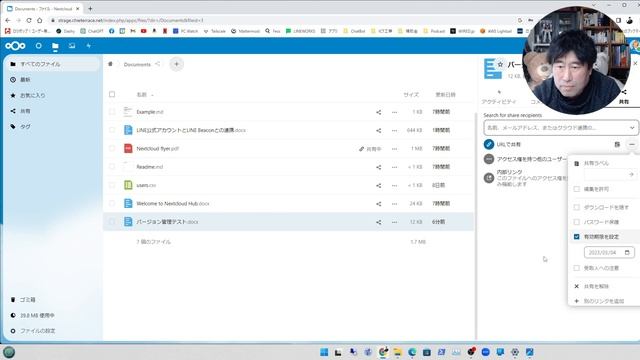This screenshot has height=360, width=640.
Task: Share the LINE公式アカウント docx via its share icon
Action: tap(378, 130)
